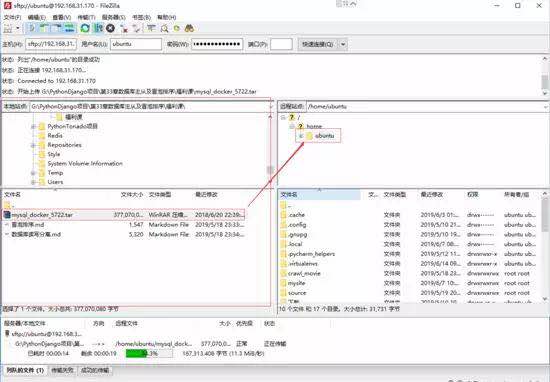Open the 帮助(H) menu
This screenshot has width=550, height=382.
coord(166,17)
